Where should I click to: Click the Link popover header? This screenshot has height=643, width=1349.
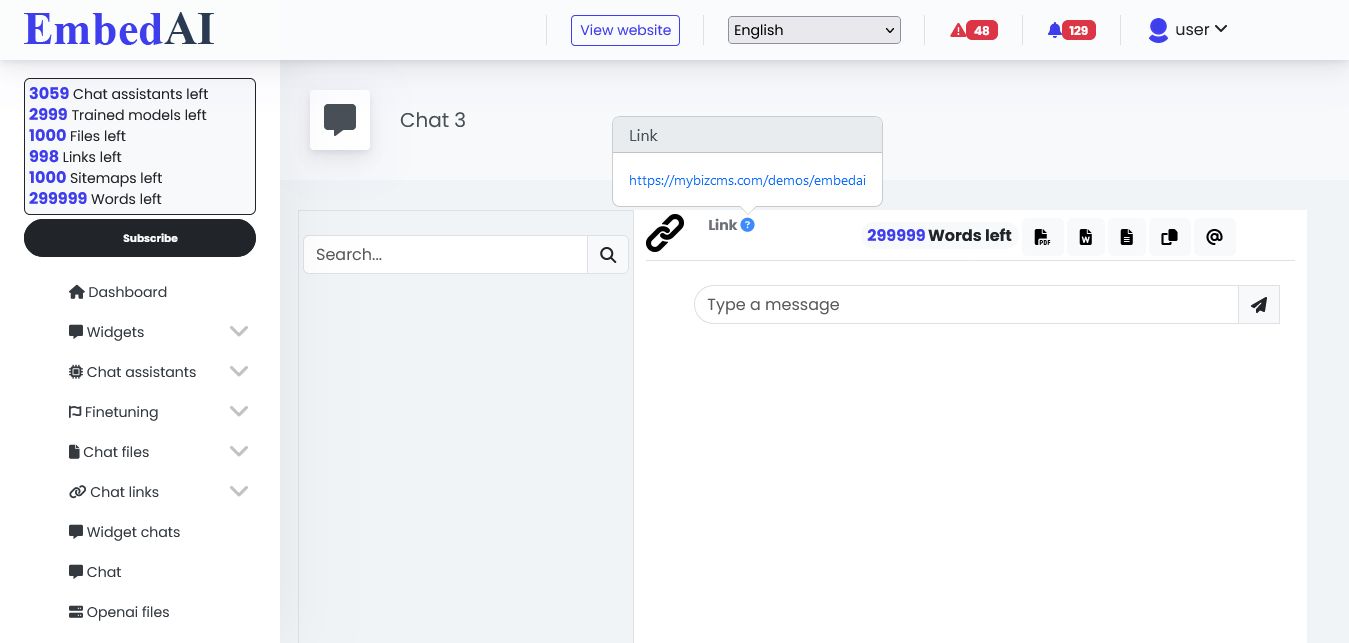click(x=747, y=135)
